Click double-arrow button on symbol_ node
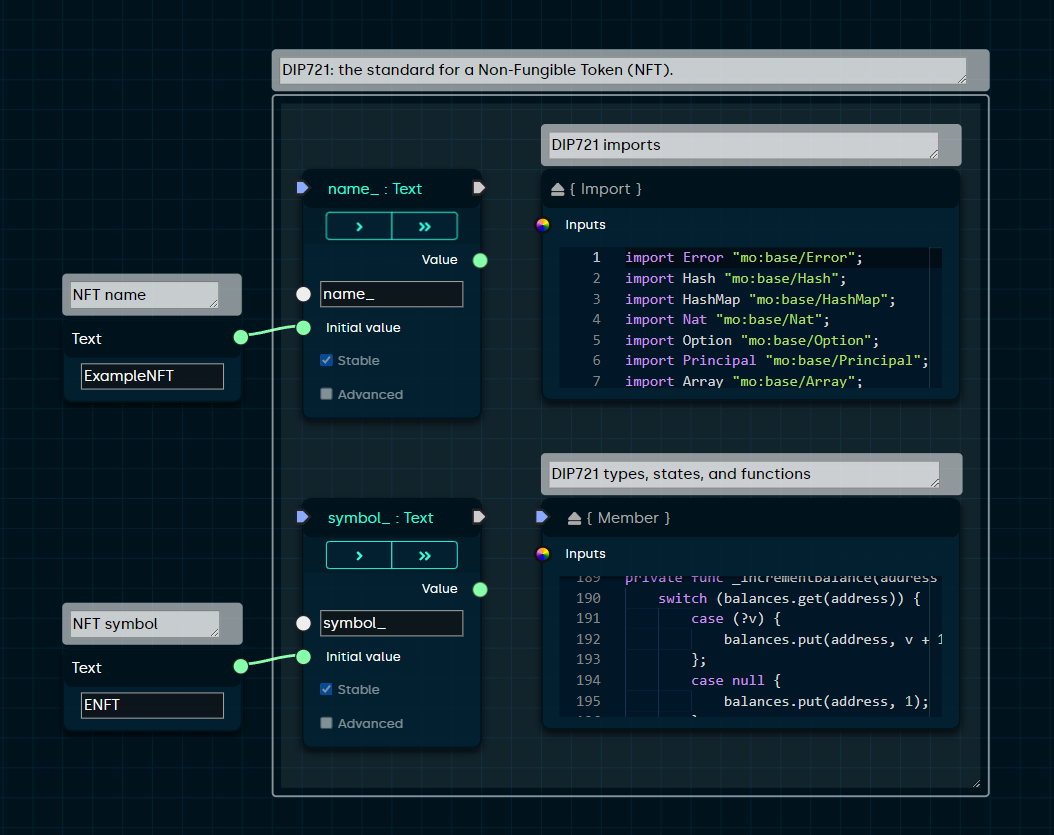1054x835 pixels. click(425, 555)
